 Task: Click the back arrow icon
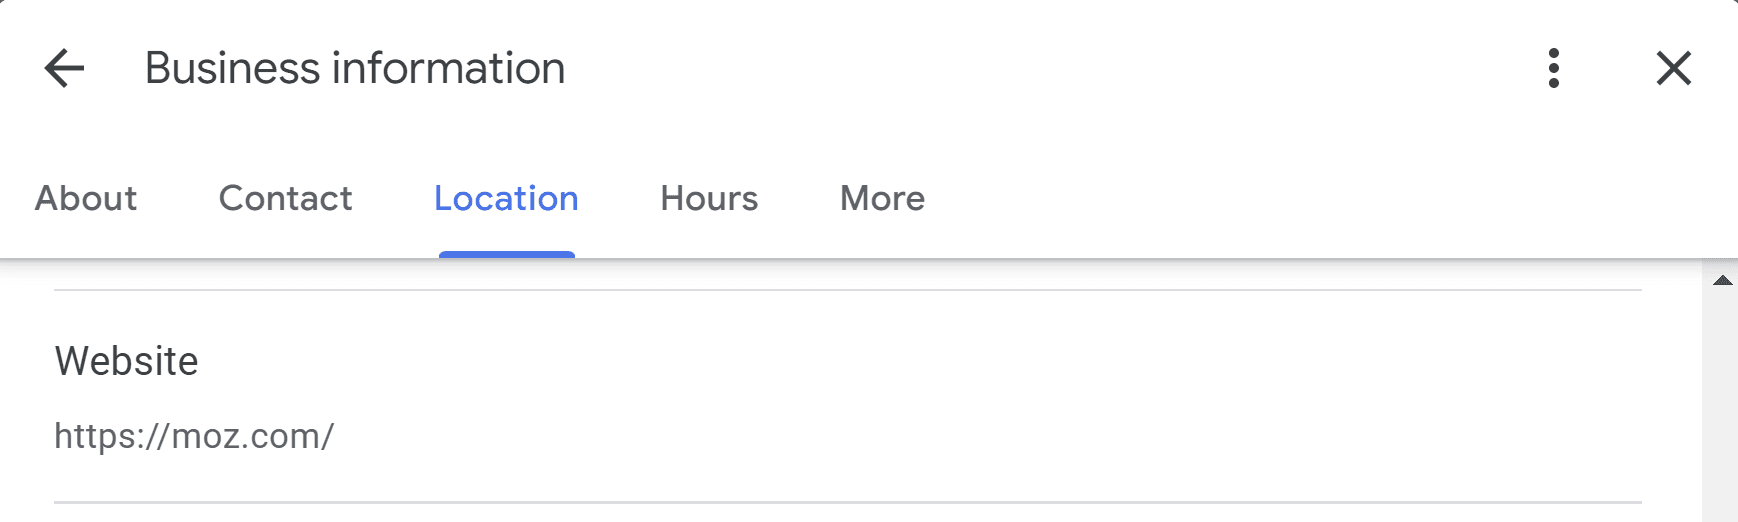[x=65, y=69]
